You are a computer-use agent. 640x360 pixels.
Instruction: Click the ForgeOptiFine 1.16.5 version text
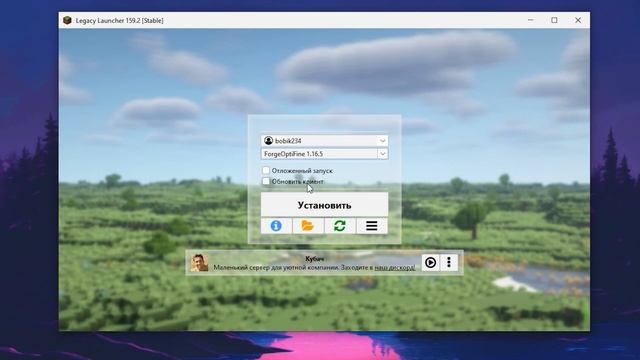click(293, 154)
